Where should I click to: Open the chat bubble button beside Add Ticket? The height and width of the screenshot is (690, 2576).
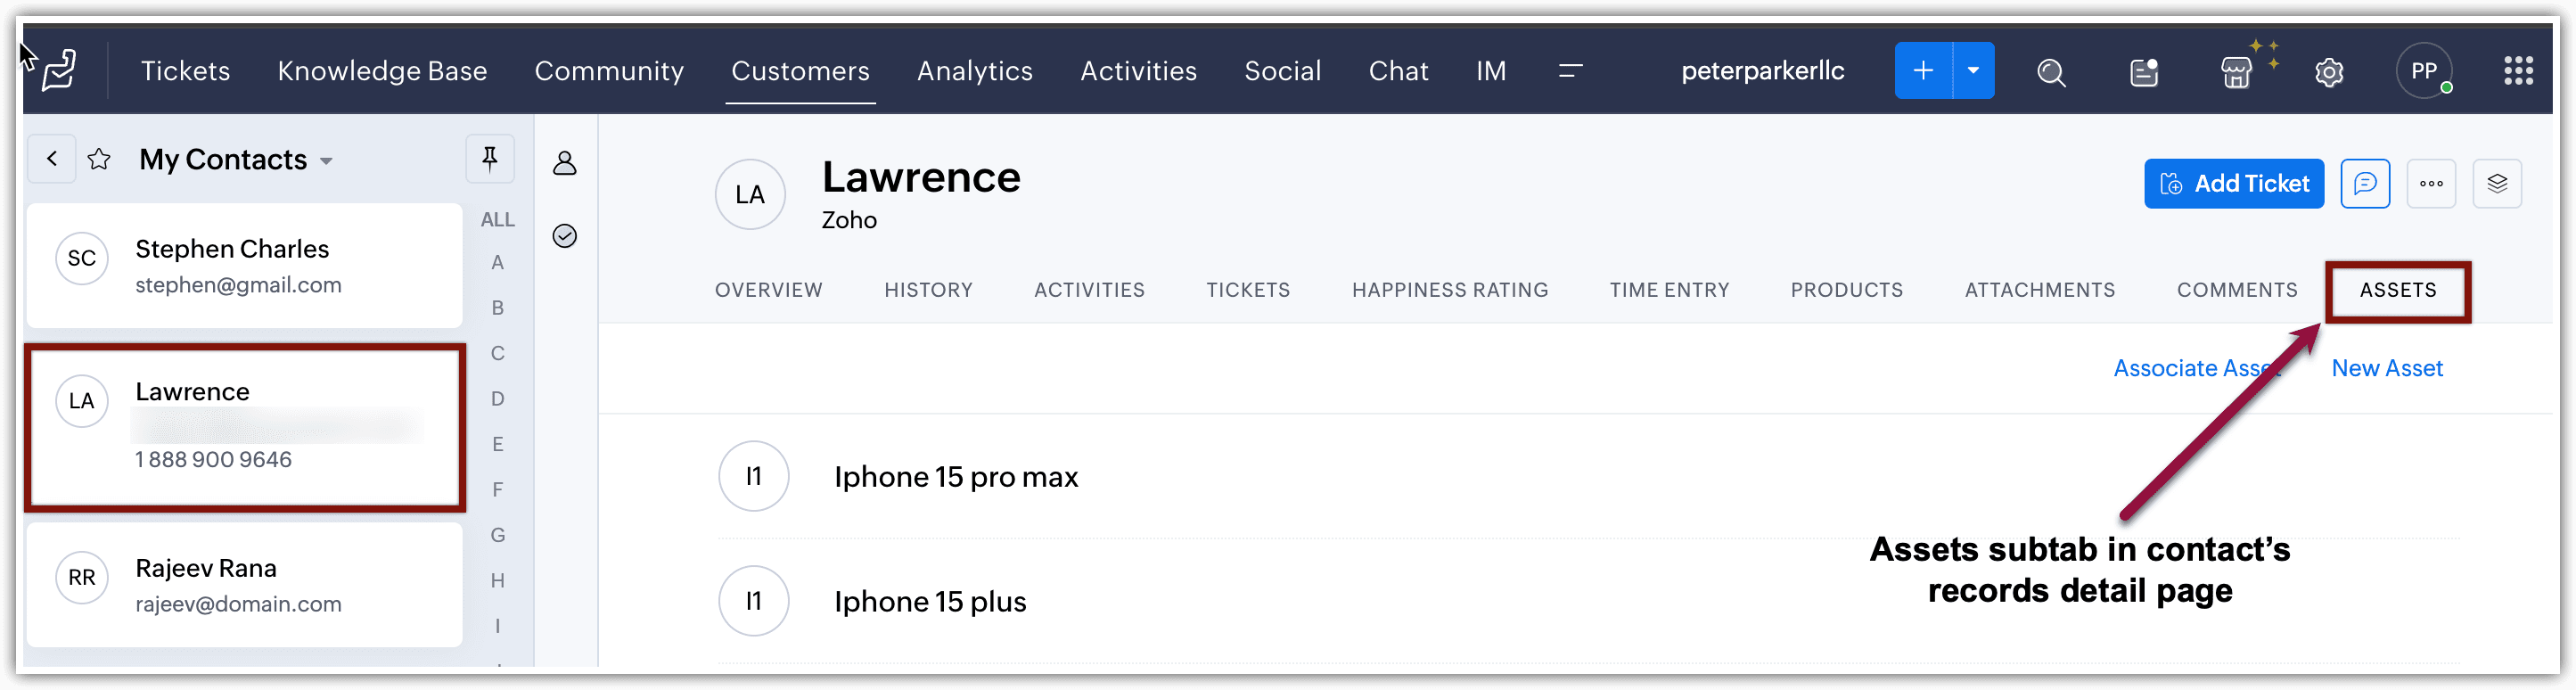coord(2365,184)
